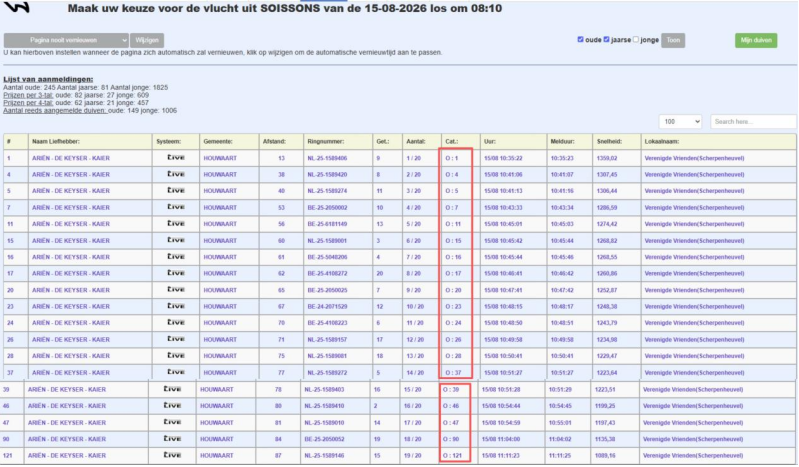The width and height of the screenshot is (799, 467).
Task: Click the speed value '1307,45'
Action: point(607,174)
